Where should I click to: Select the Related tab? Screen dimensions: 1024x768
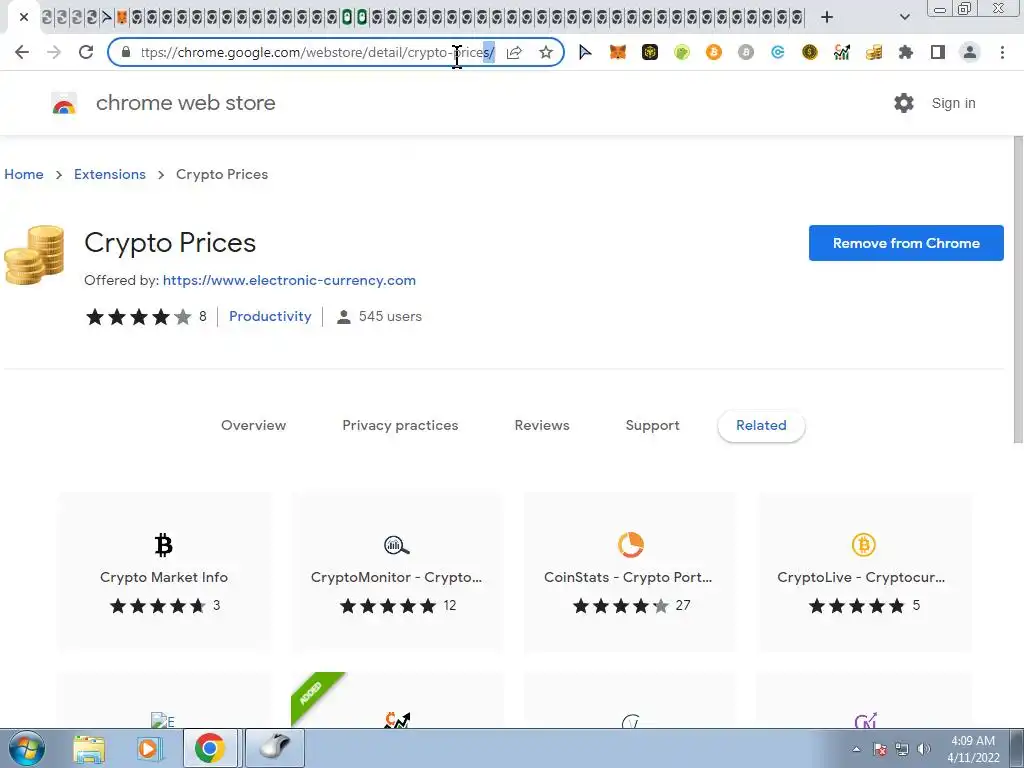point(761,426)
